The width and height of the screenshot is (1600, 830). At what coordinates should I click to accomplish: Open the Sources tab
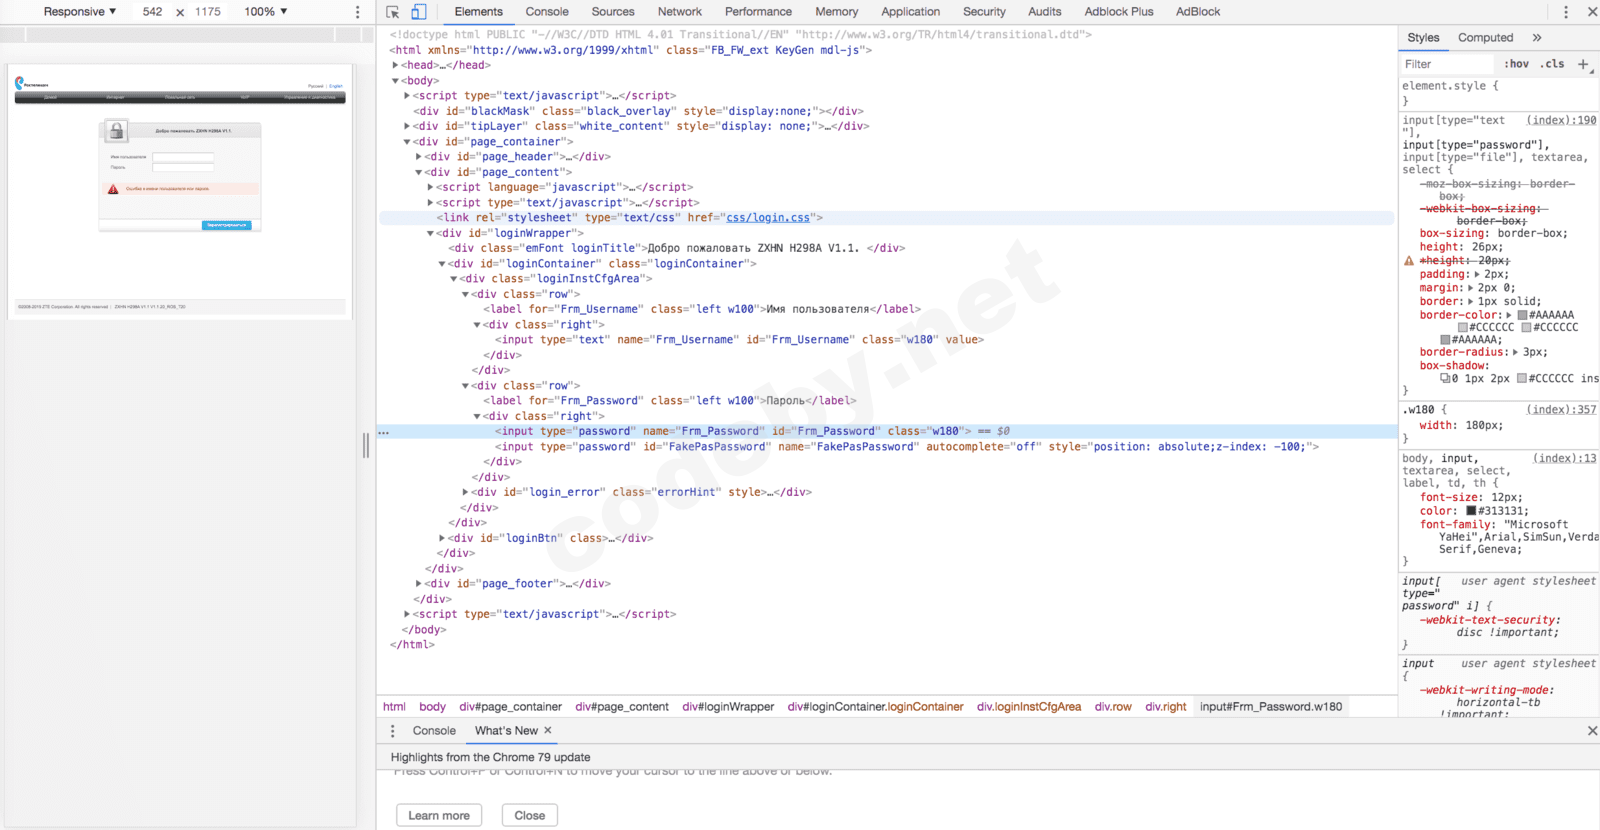point(613,12)
